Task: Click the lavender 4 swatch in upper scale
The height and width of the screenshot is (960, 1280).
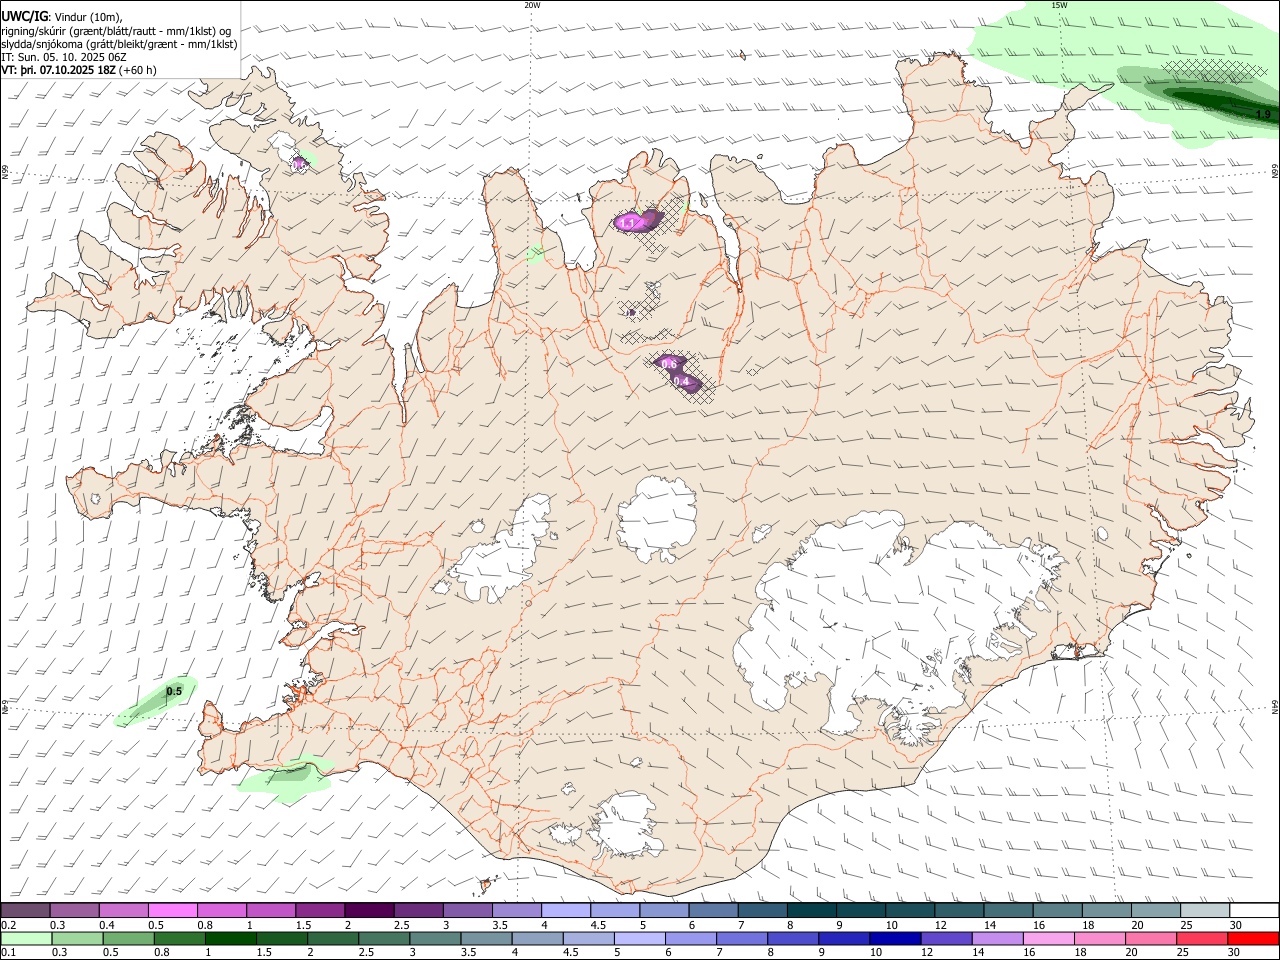Action: [x=565, y=910]
